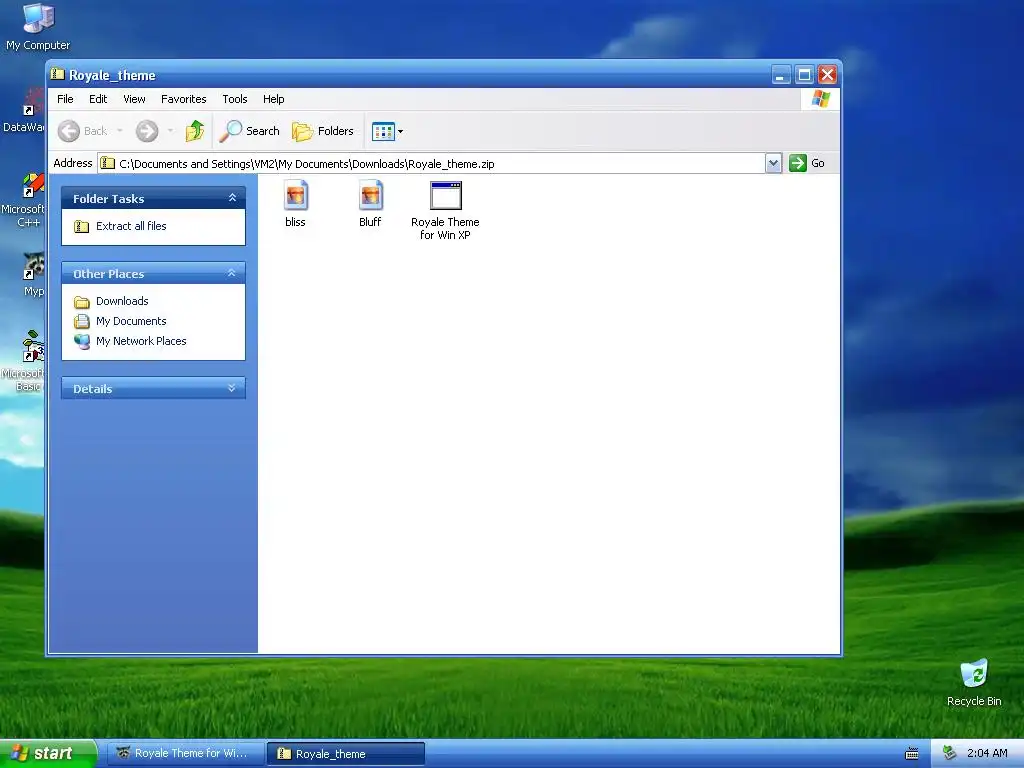Open the Tools menu
Screen dimensions: 1024x768
[234, 99]
